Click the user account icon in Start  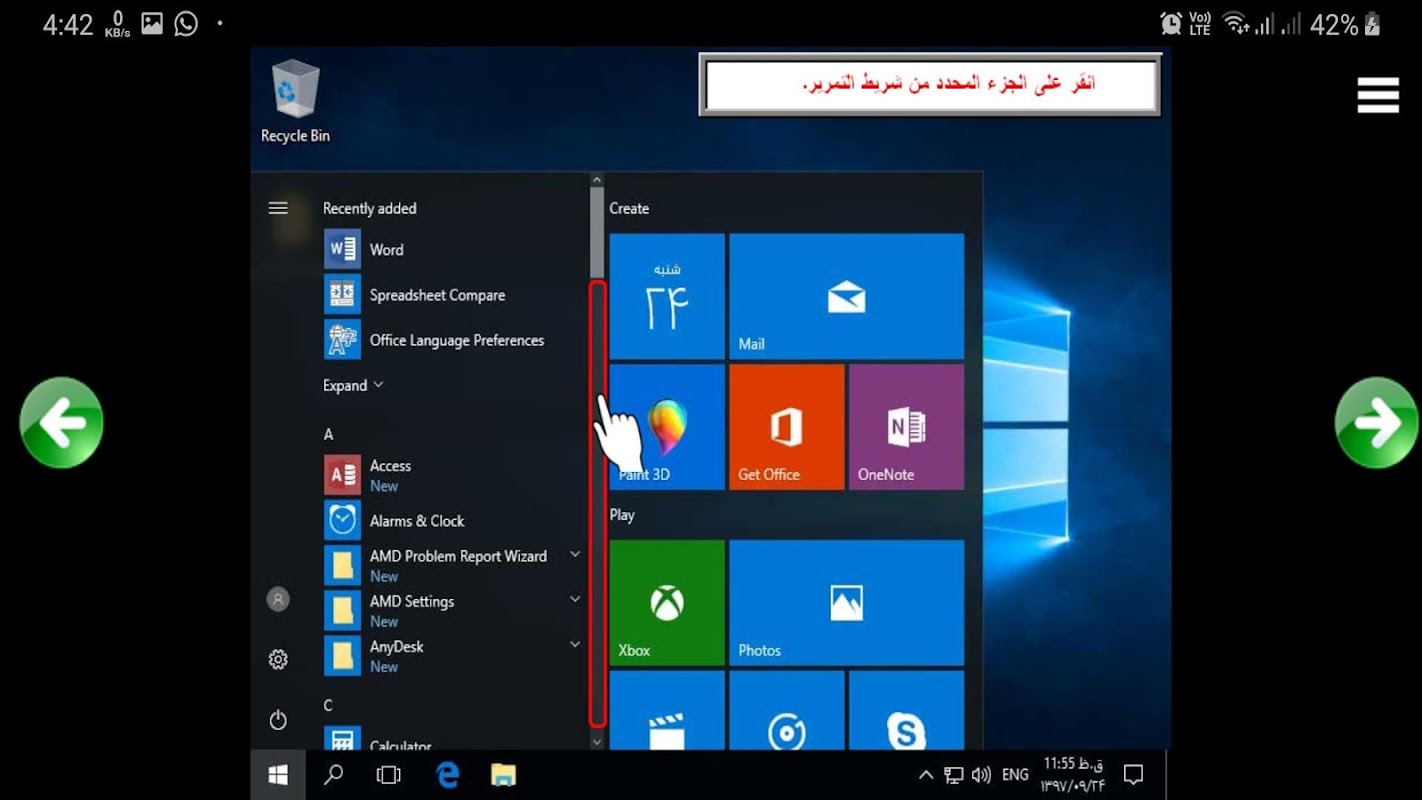(x=278, y=599)
